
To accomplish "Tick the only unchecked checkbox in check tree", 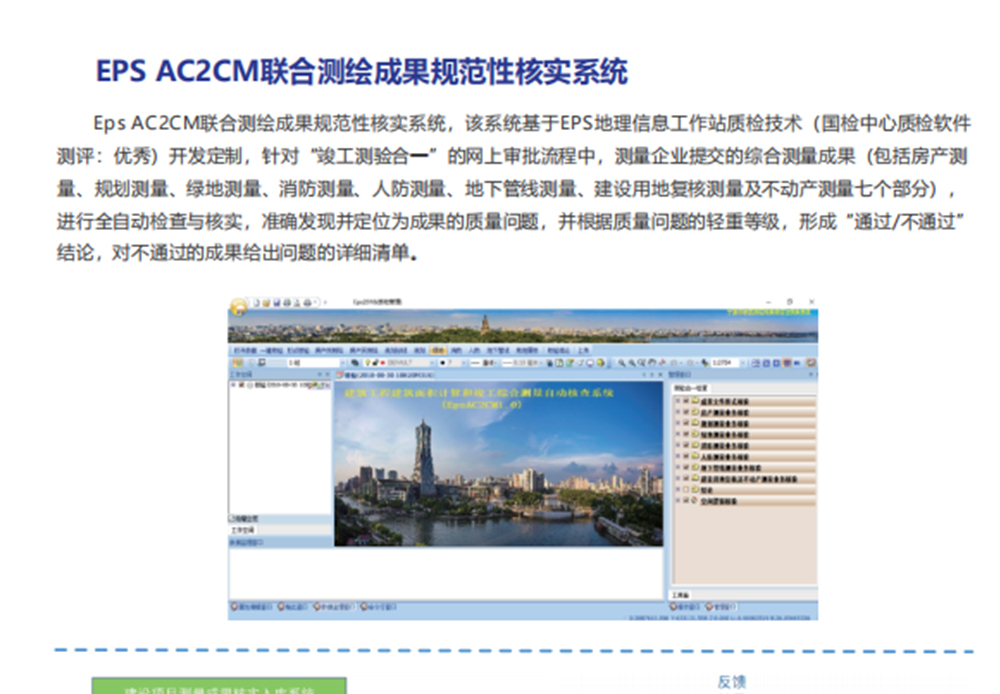I will click(x=686, y=489).
